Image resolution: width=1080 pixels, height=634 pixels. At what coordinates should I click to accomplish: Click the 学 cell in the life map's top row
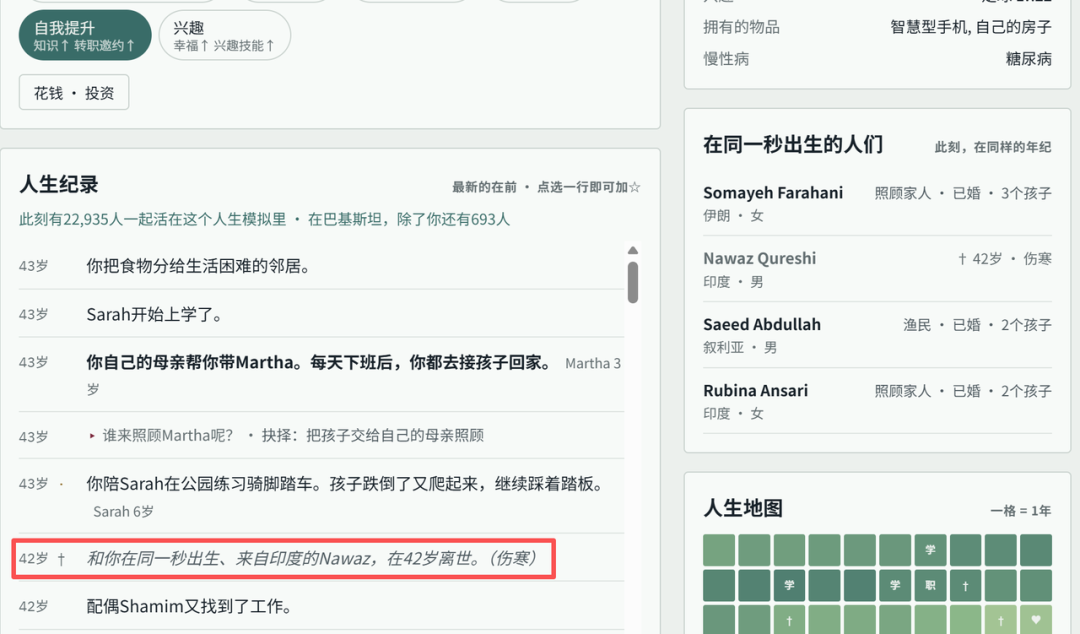click(931, 550)
